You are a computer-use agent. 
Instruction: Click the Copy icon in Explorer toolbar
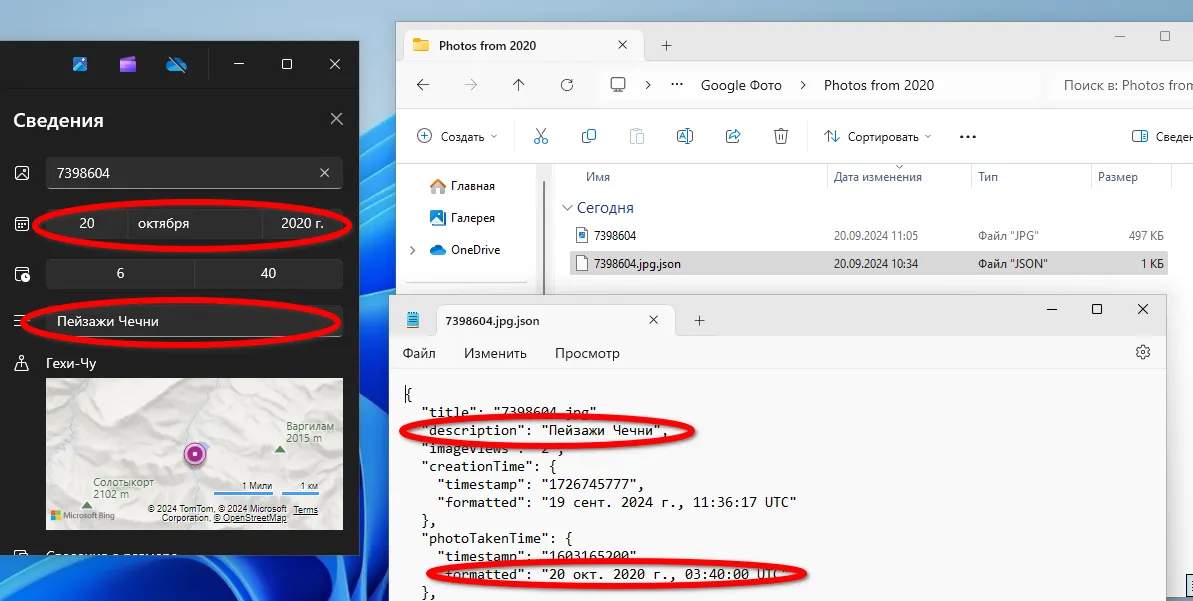(x=589, y=136)
